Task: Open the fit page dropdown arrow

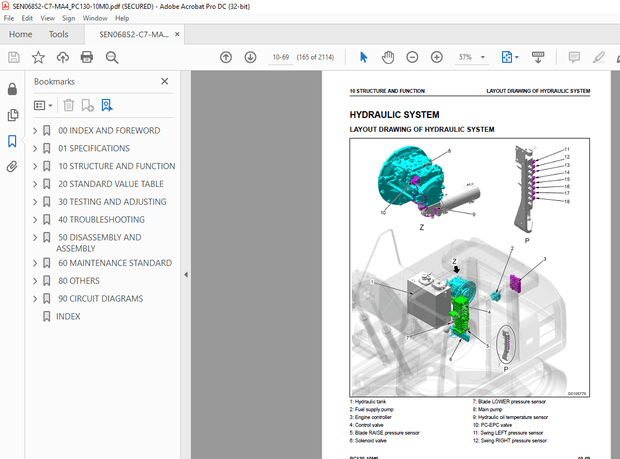Action: [x=517, y=57]
